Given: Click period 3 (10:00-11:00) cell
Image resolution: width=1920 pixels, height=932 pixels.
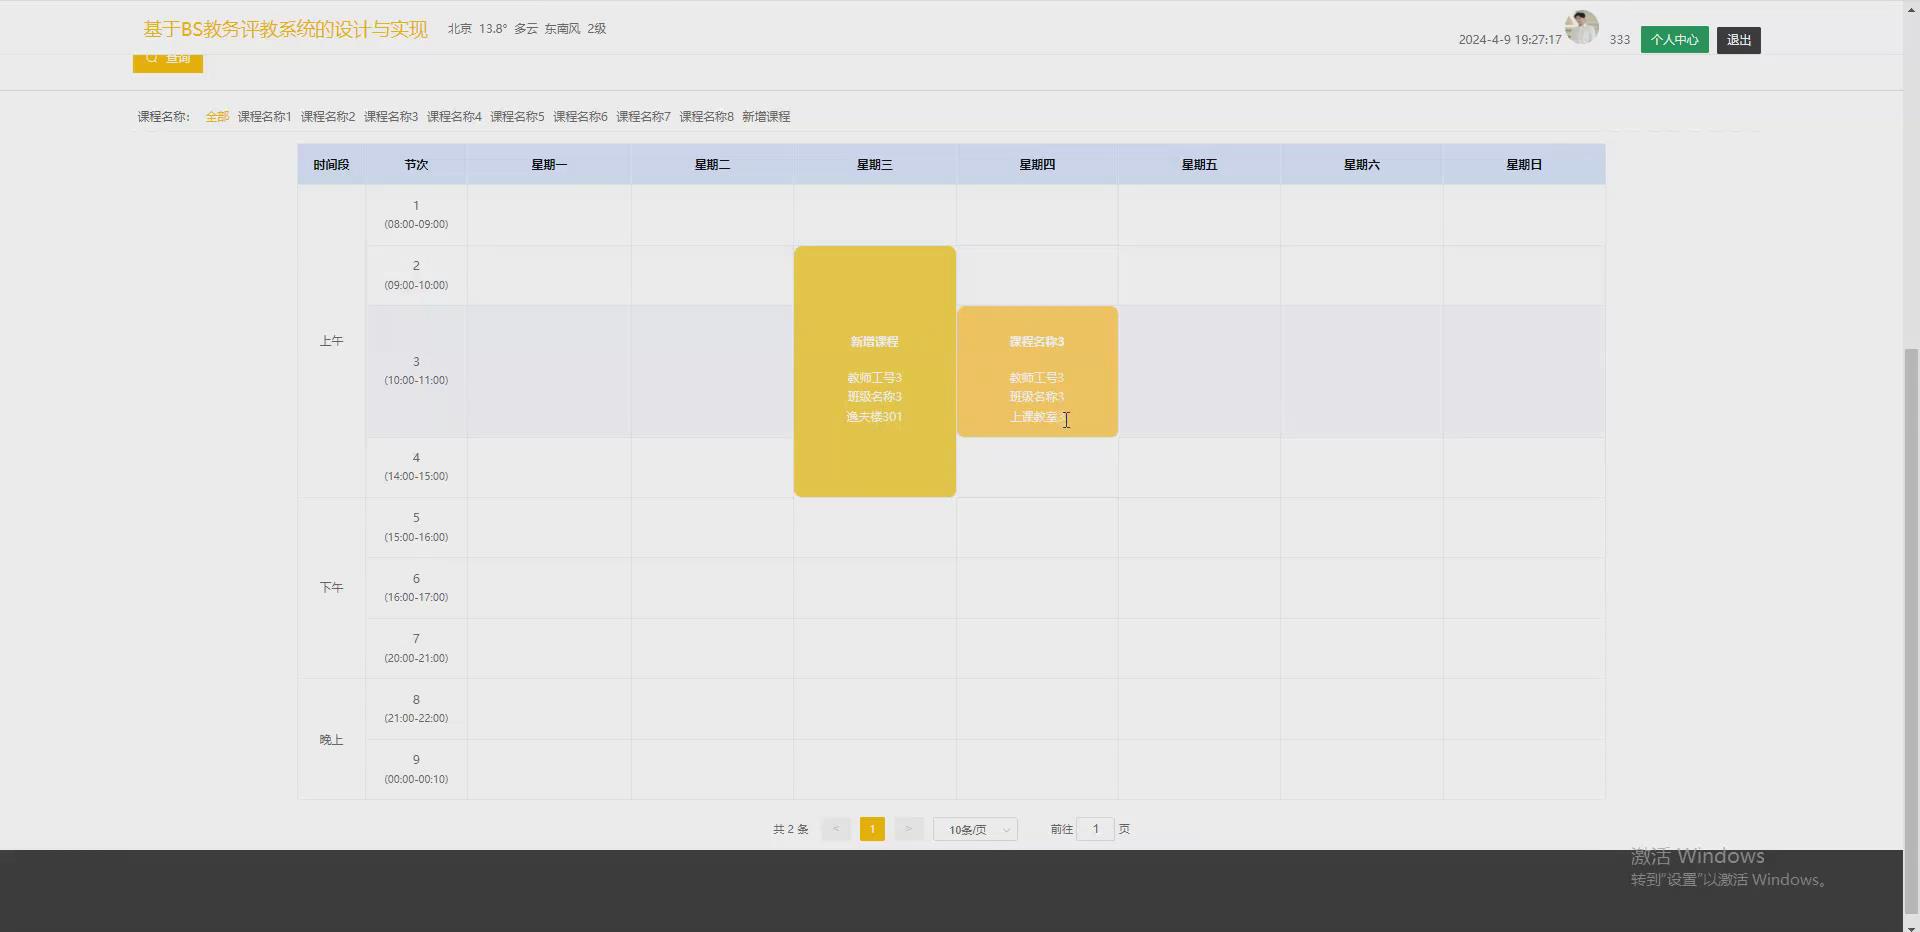Looking at the screenshot, I should tap(416, 371).
